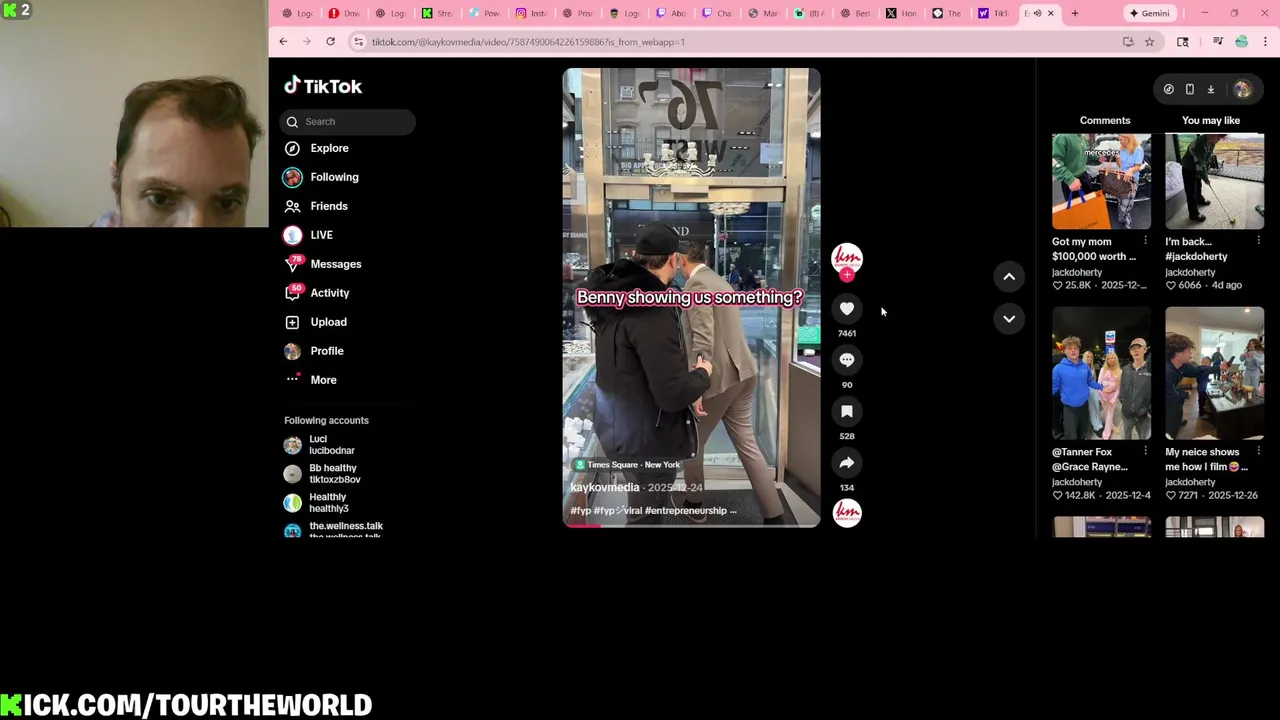1280x720 pixels.
Task: Open options menu for 'My neice shows' video
Action: pos(1258,452)
